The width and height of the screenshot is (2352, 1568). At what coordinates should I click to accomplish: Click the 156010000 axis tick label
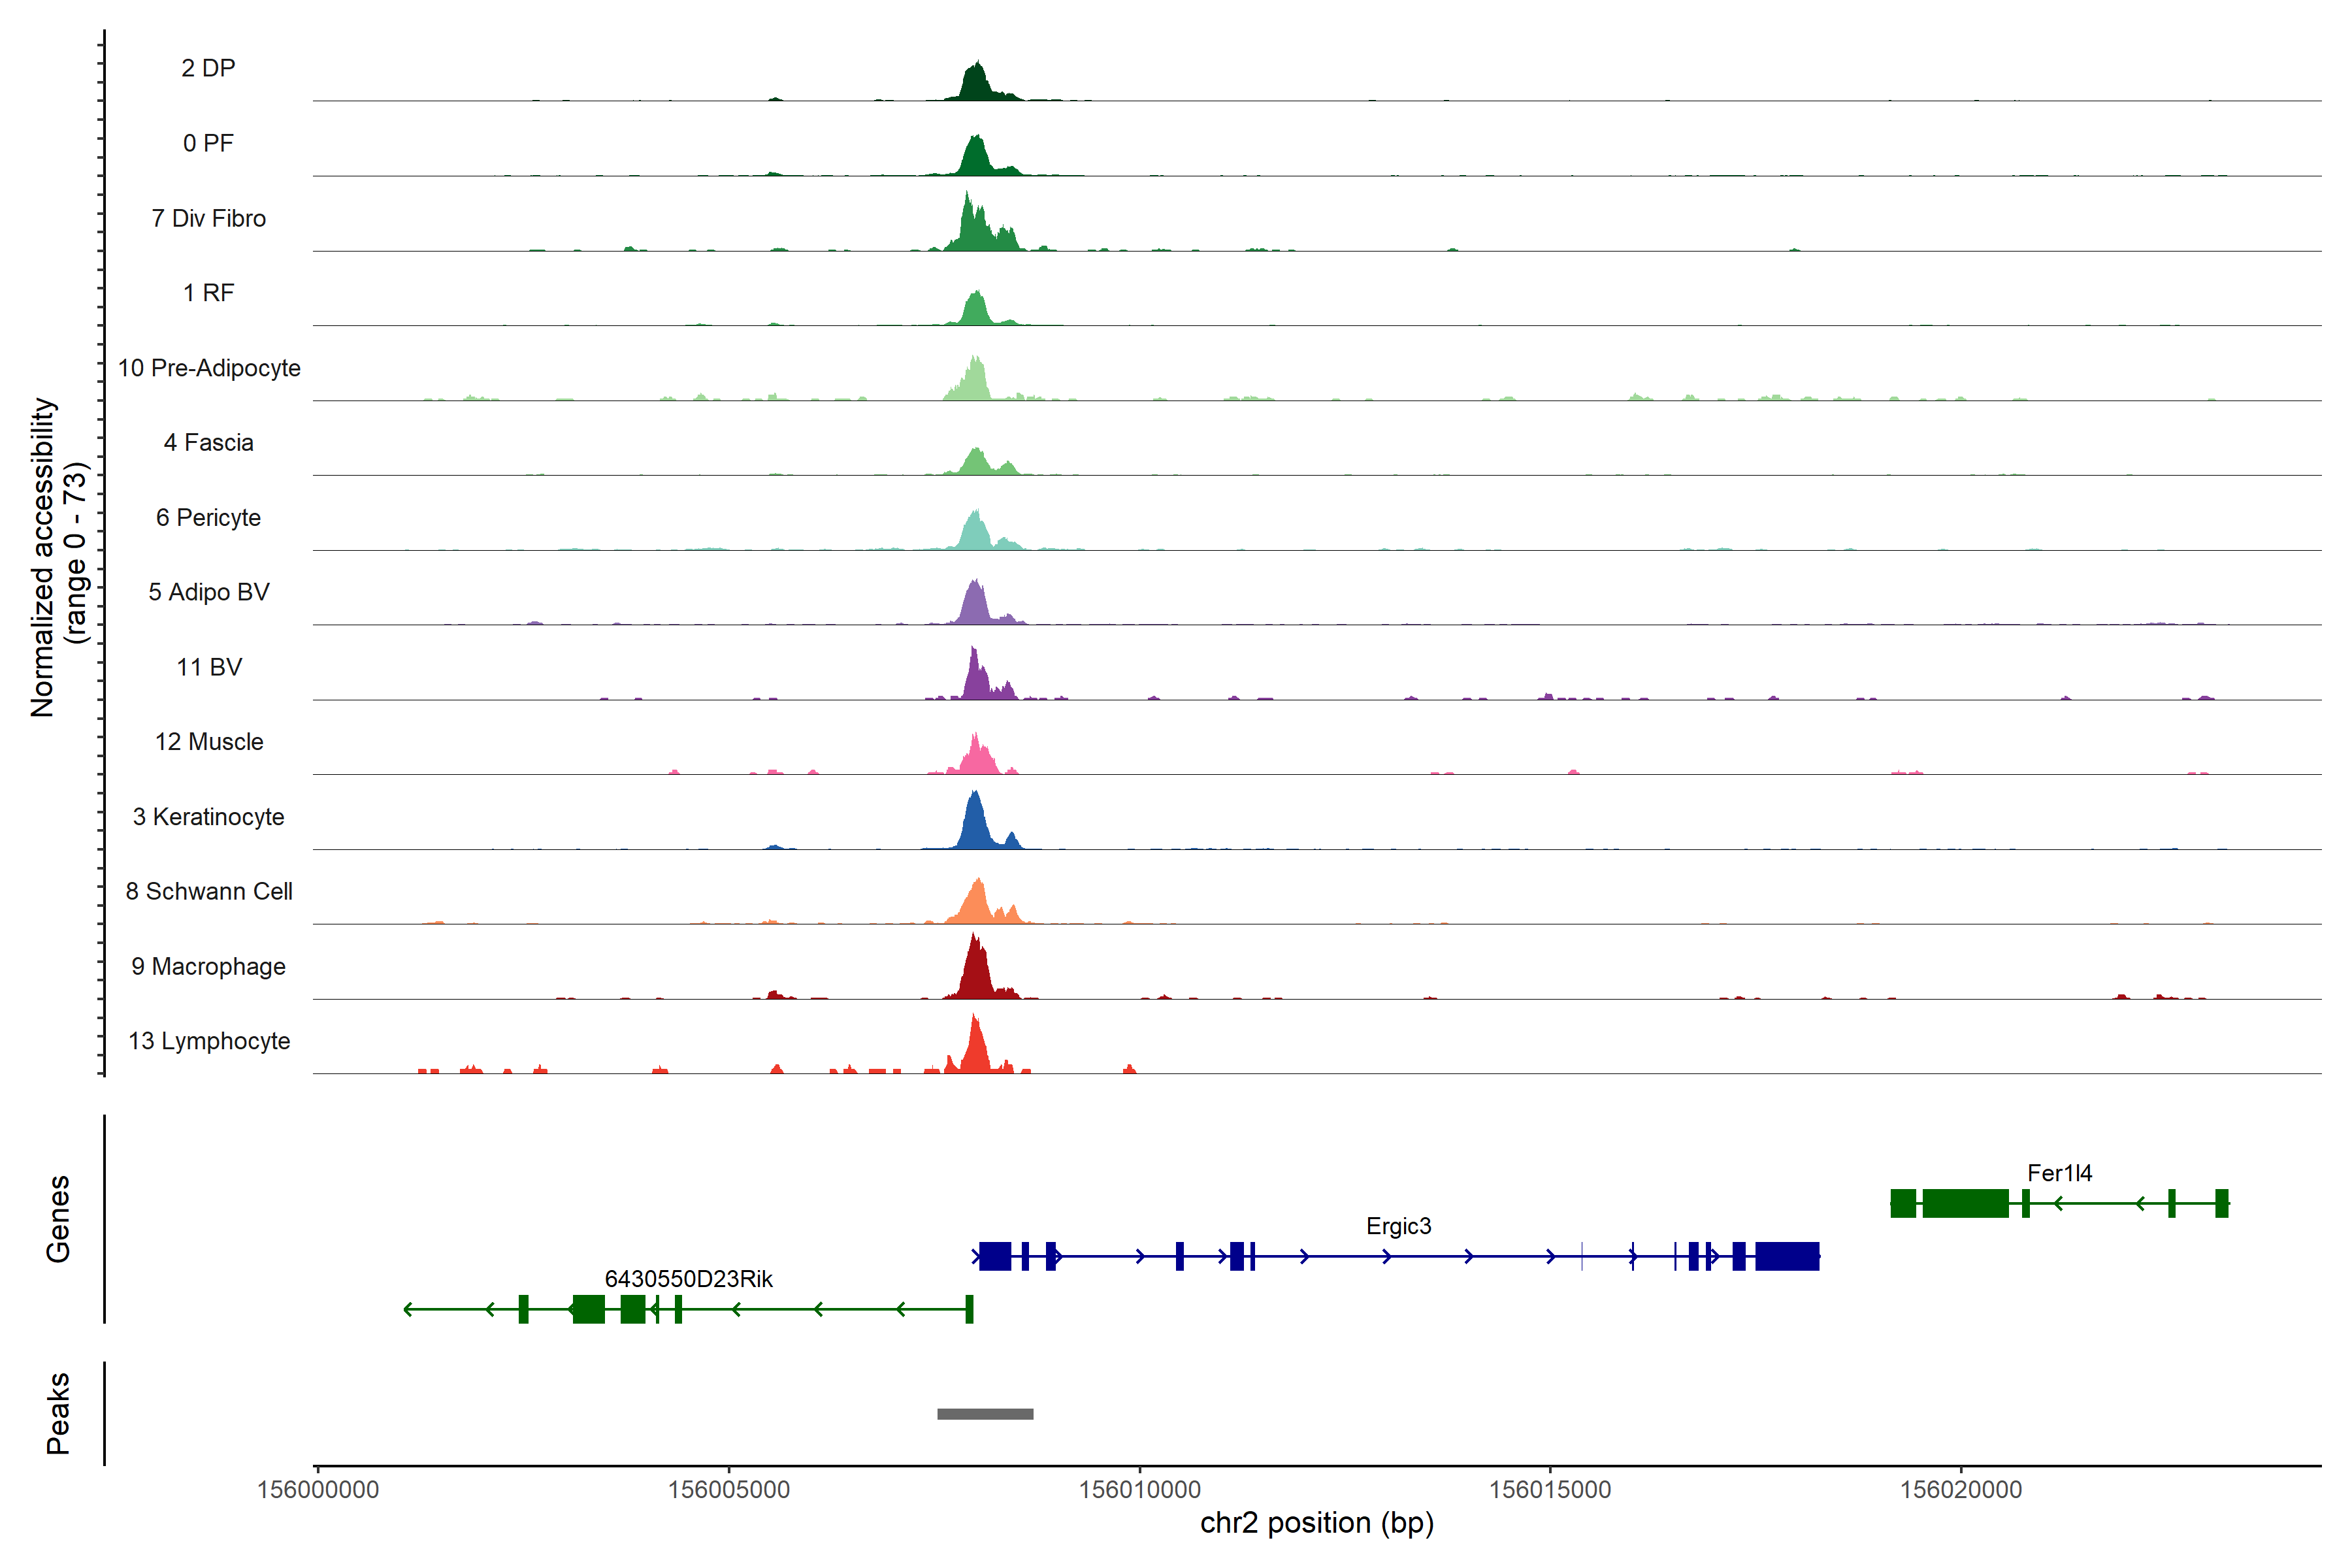1139,1489
